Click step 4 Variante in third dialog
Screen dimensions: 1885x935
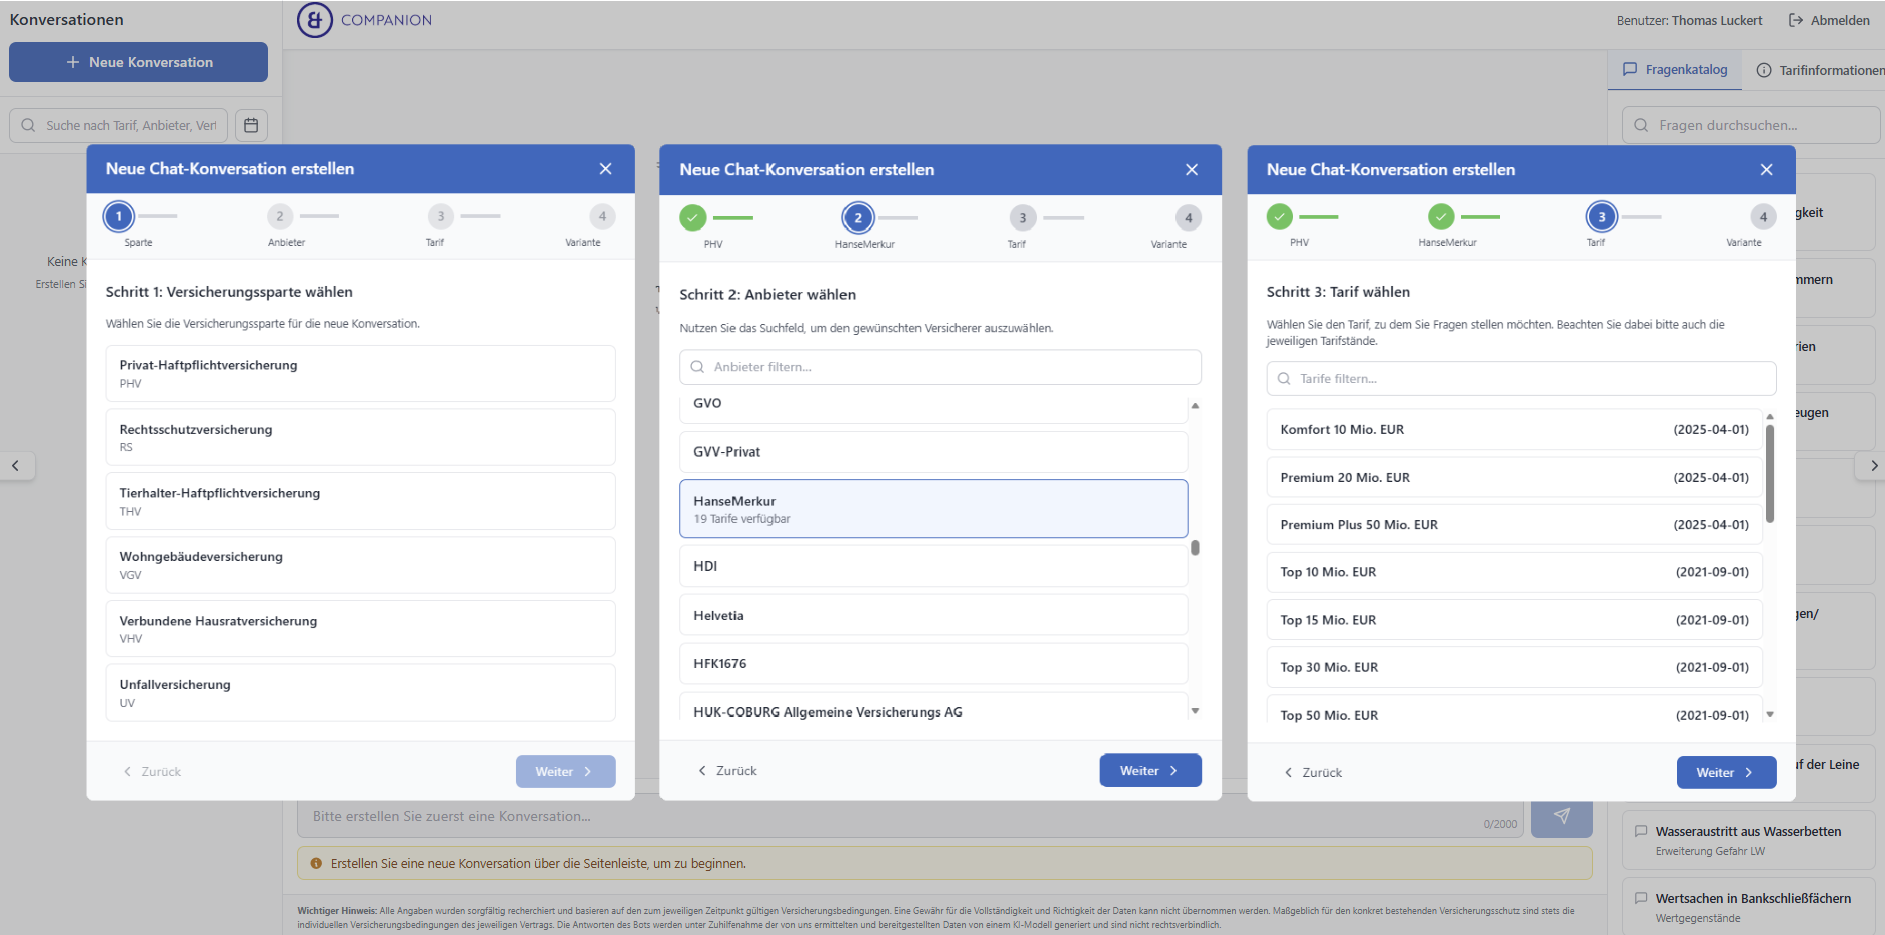pyautogui.click(x=1763, y=217)
